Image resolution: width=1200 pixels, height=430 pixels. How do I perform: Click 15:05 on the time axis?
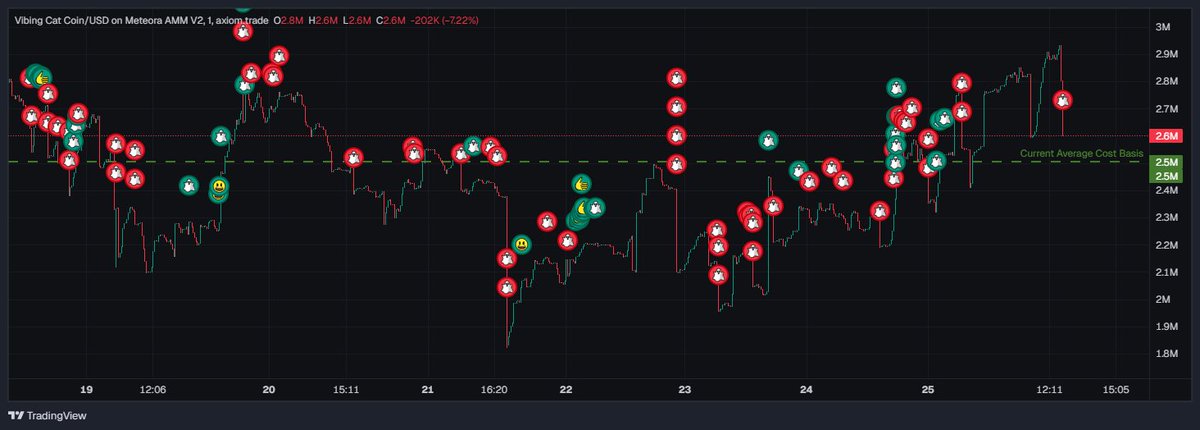point(1115,389)
